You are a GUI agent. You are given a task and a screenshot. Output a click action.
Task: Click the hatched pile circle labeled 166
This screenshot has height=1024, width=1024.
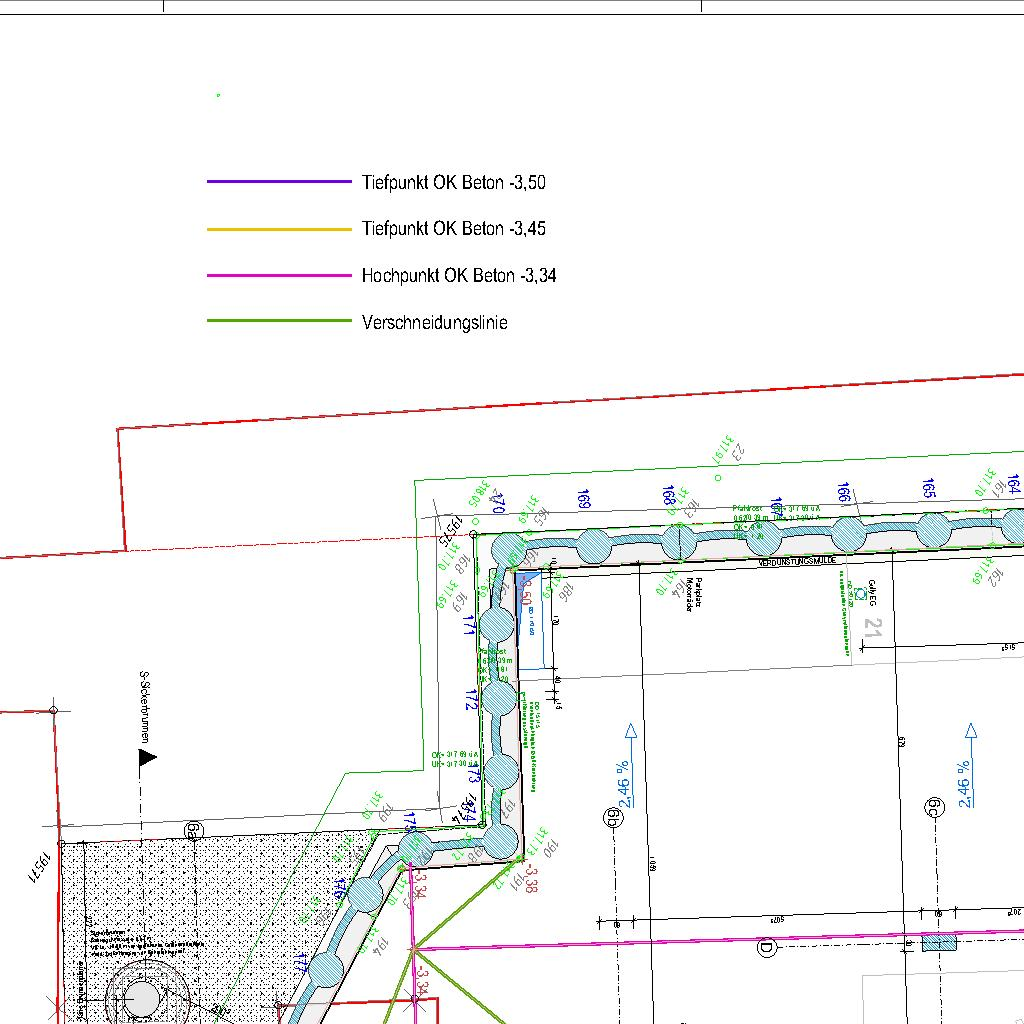click(x=849, y=533)
